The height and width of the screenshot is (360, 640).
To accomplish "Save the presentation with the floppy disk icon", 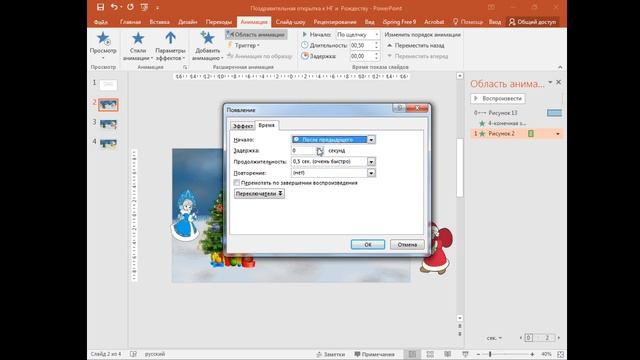I will coord(100,7).
